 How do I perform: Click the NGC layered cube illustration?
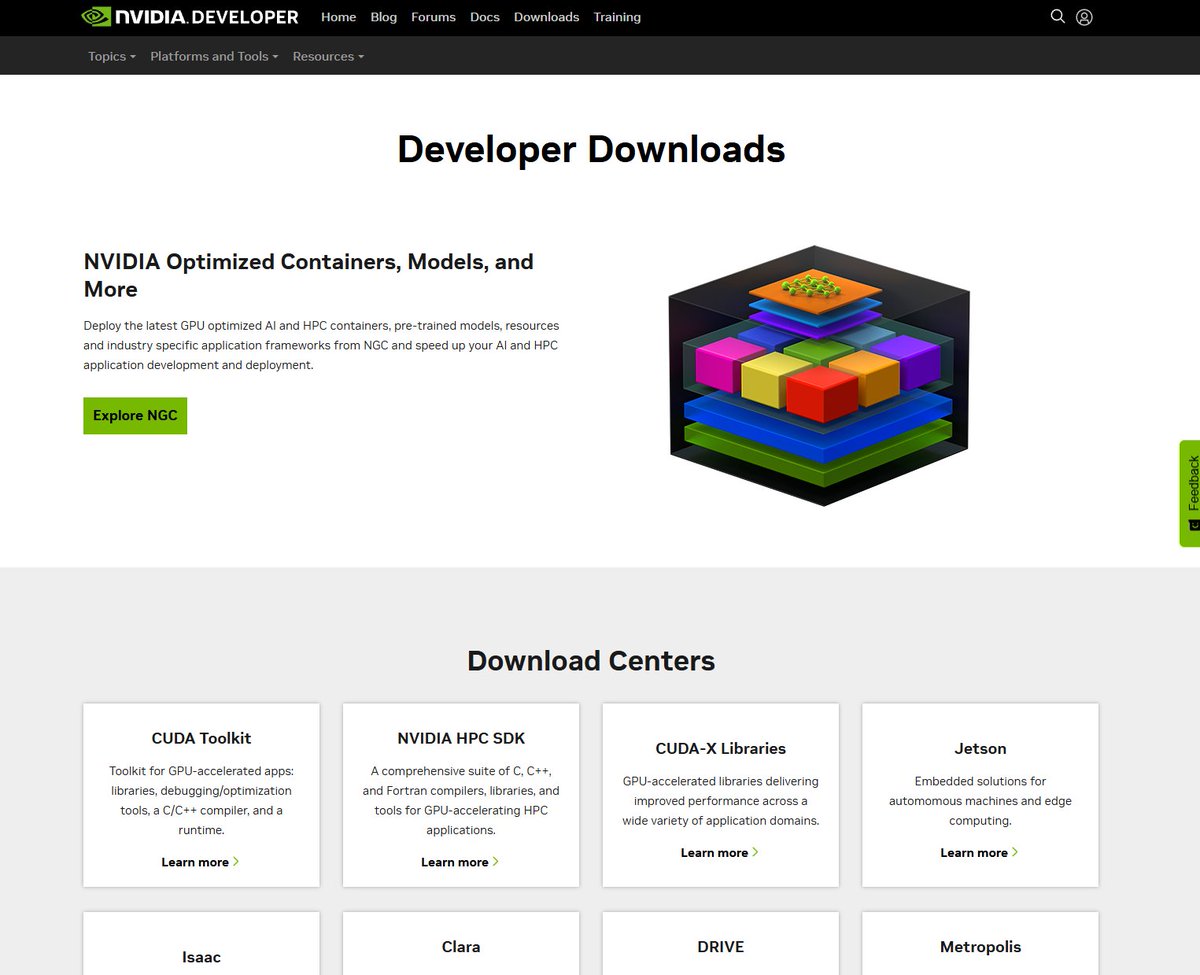tap(820, 375)
